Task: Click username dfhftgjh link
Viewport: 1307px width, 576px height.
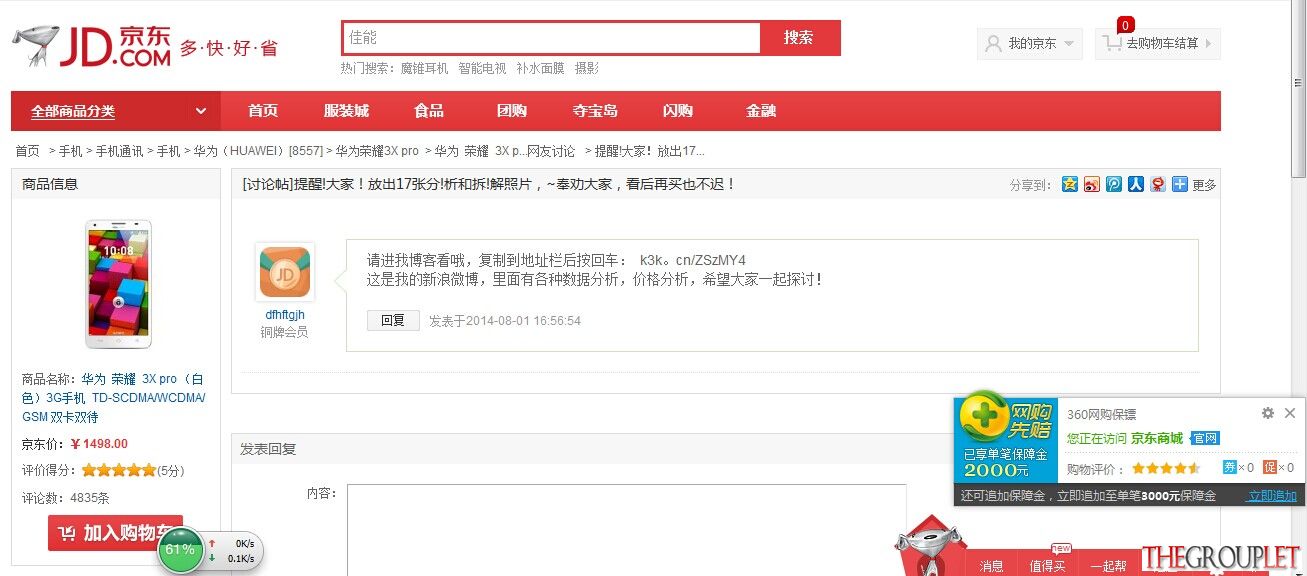Action: pos(285,315)
